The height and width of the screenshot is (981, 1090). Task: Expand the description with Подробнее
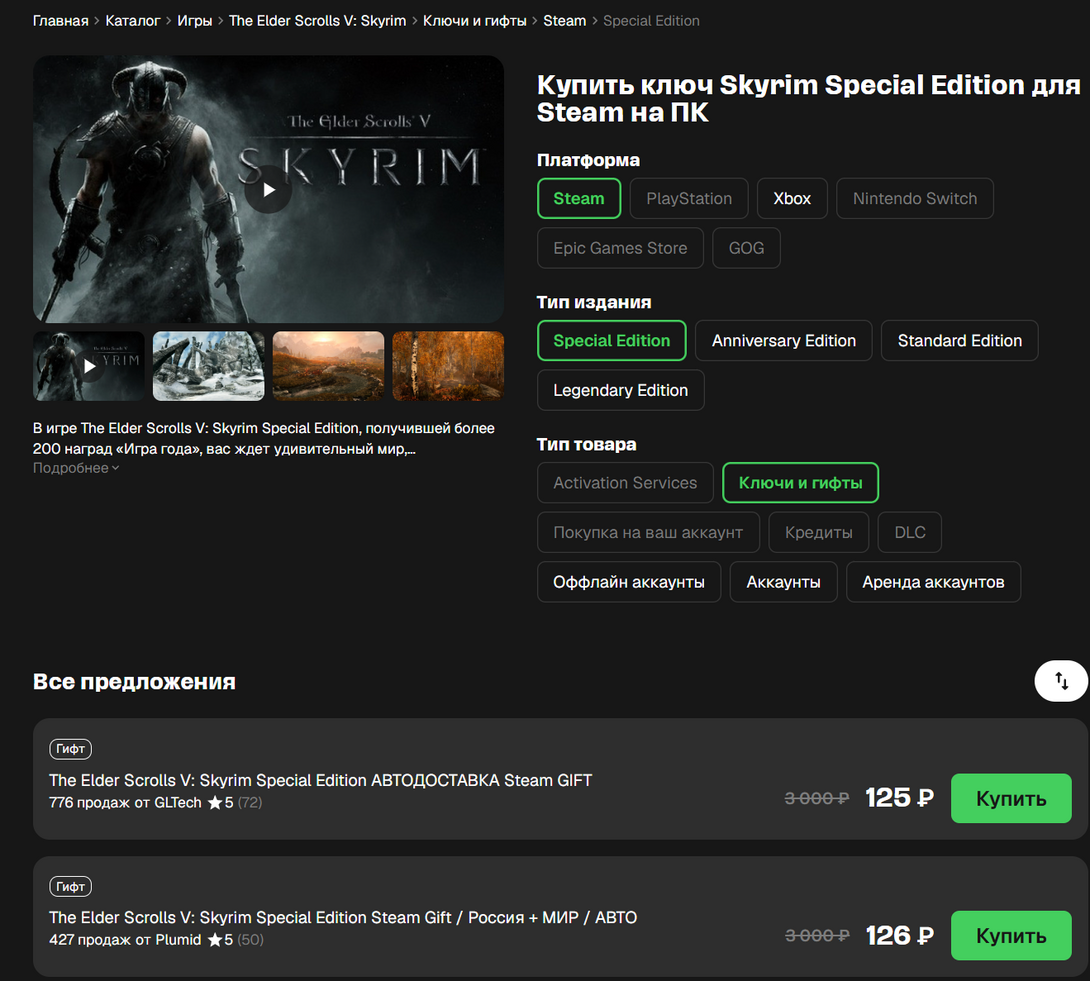[x=76, y=468]
